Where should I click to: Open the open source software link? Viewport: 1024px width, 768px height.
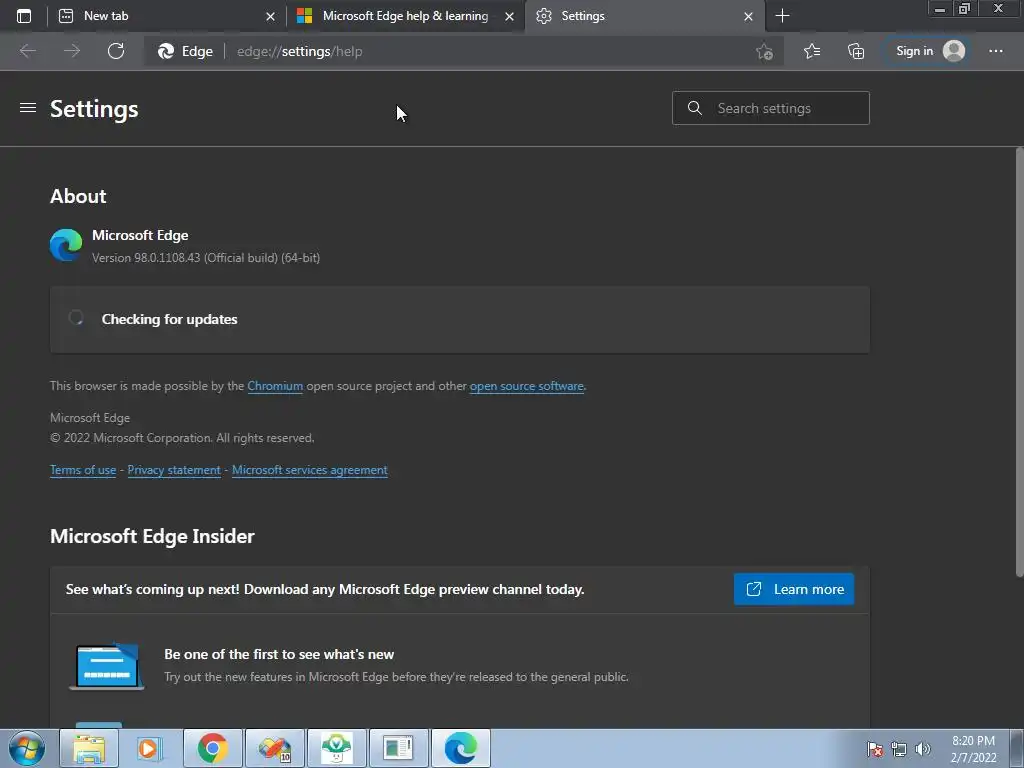(x=526, y=386)
